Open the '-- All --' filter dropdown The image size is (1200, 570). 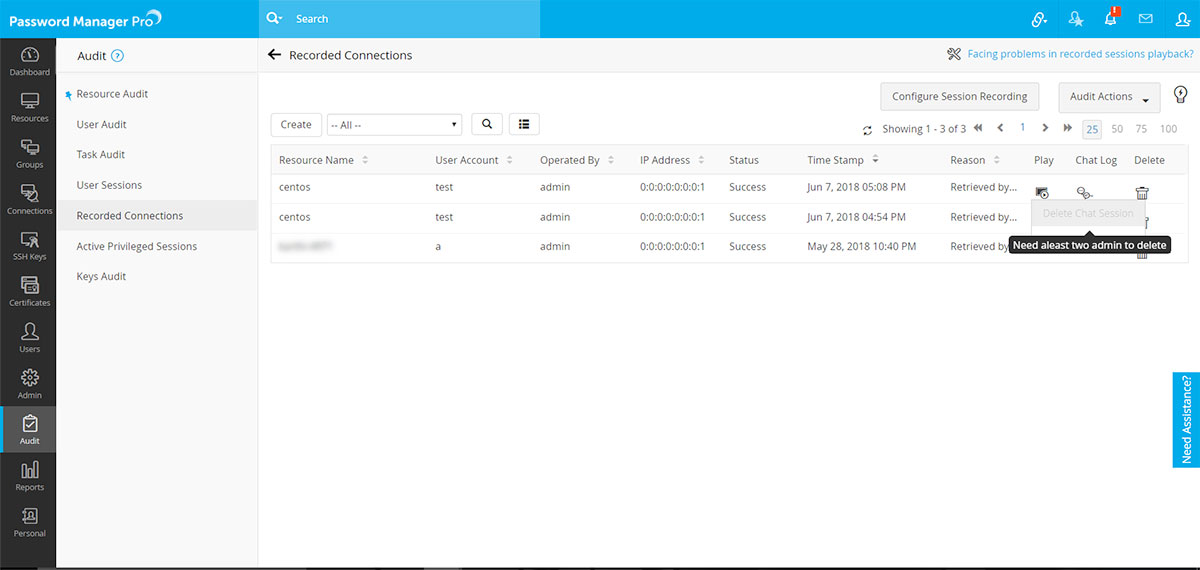[x=394, y=125]
